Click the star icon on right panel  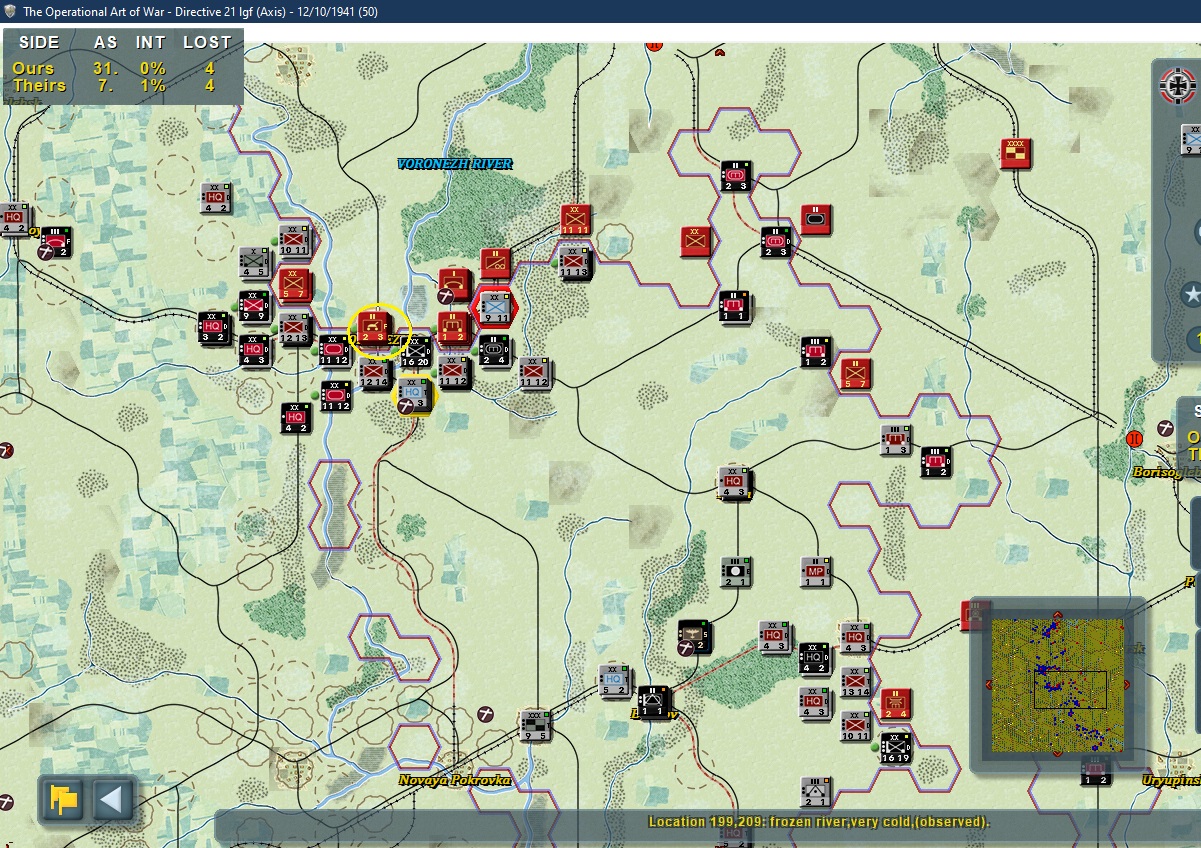point(1191,295)
